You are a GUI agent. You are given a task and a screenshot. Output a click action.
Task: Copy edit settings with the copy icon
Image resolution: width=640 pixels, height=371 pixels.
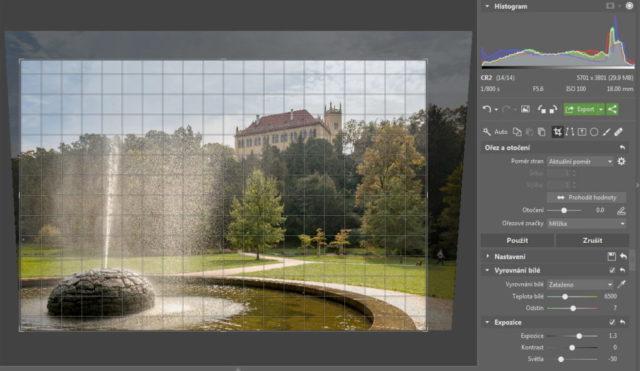click(x=517, y=132)
